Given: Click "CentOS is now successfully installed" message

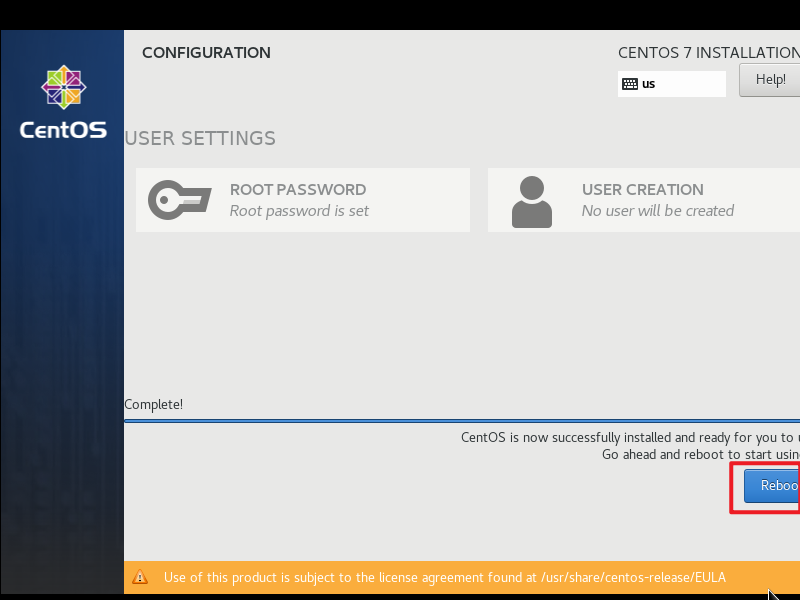Looking at the screenshot, I should (630, 438).
